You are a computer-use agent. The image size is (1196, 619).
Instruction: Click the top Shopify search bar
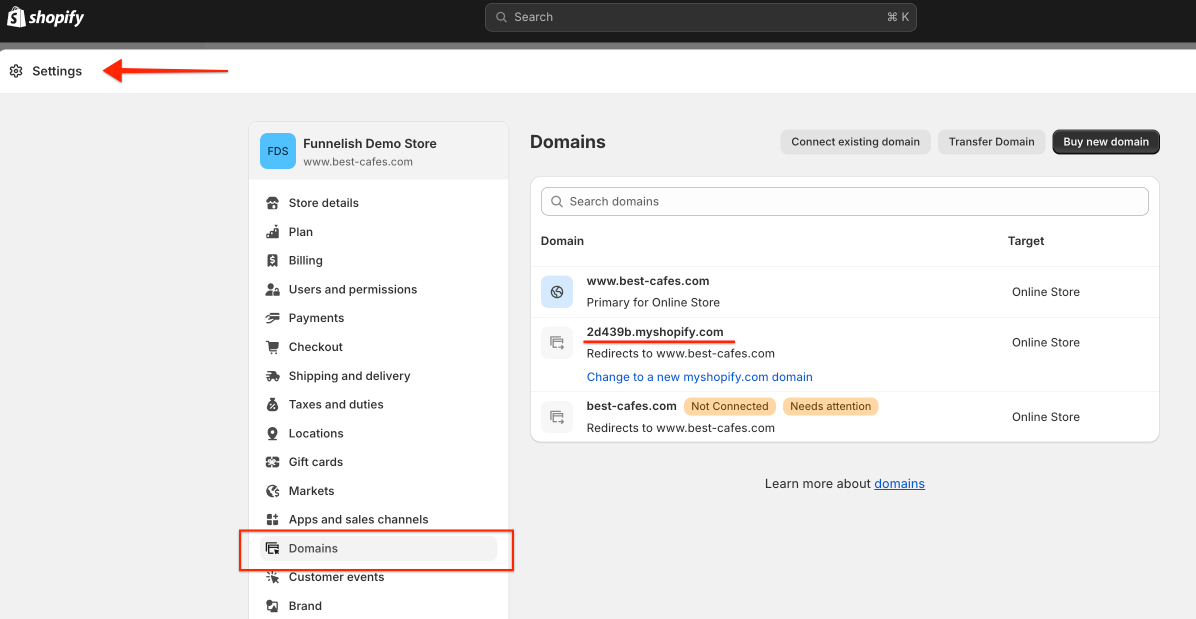(700, 17)
